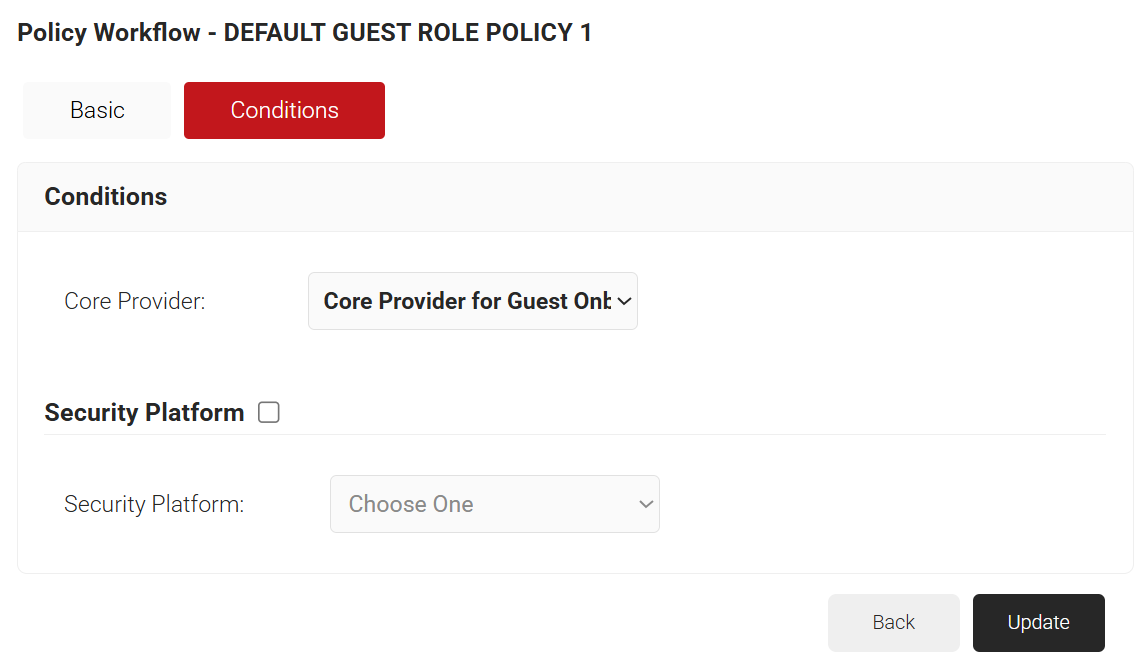Click empty space beside the Core Provider dropdown
The height and width of the screenshot is (667, 1137).
click(850, 301)
